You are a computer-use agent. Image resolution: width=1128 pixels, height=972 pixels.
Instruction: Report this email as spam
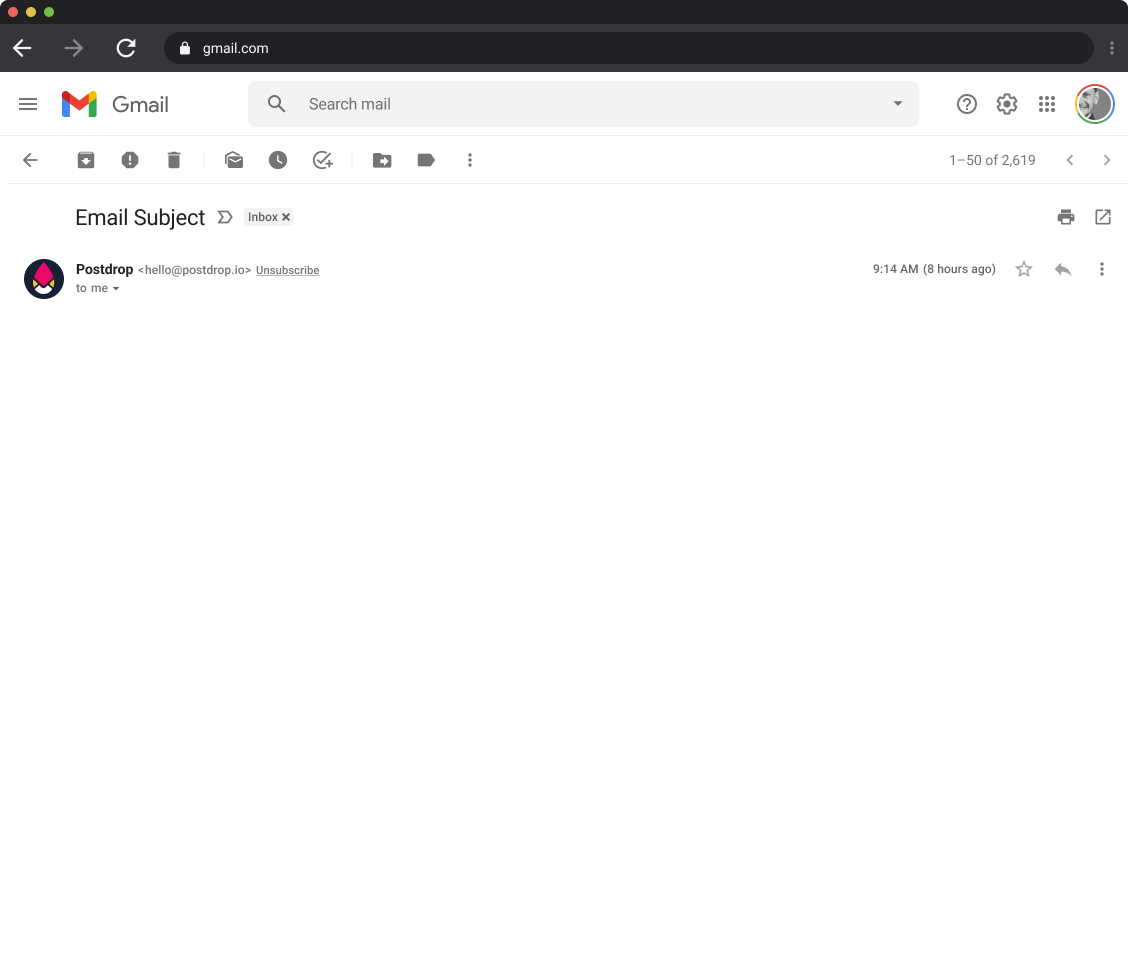pos(129,160)
